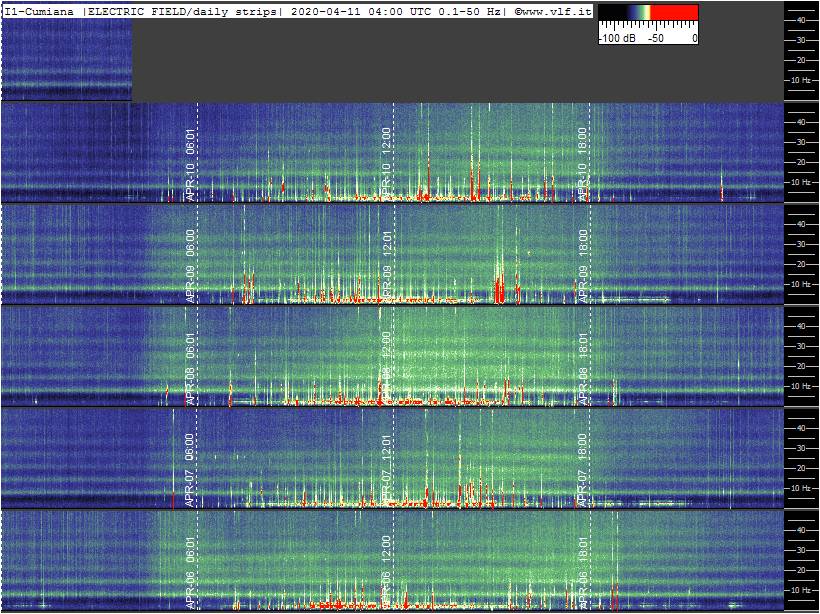Viewport: 820px width, 614px height.
Task: Select the APR-08 06:01 time marker
Action: pyautogui.click(x=190, y=368)
